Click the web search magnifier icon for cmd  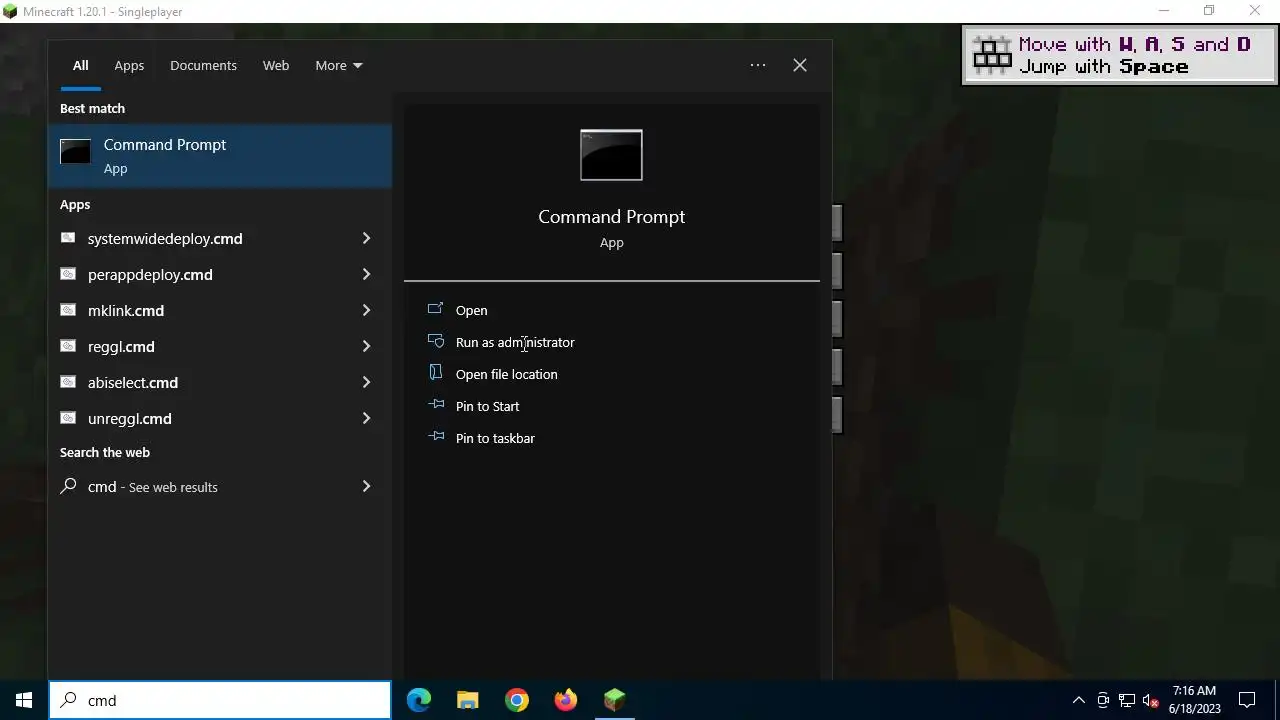pos(68,486)
